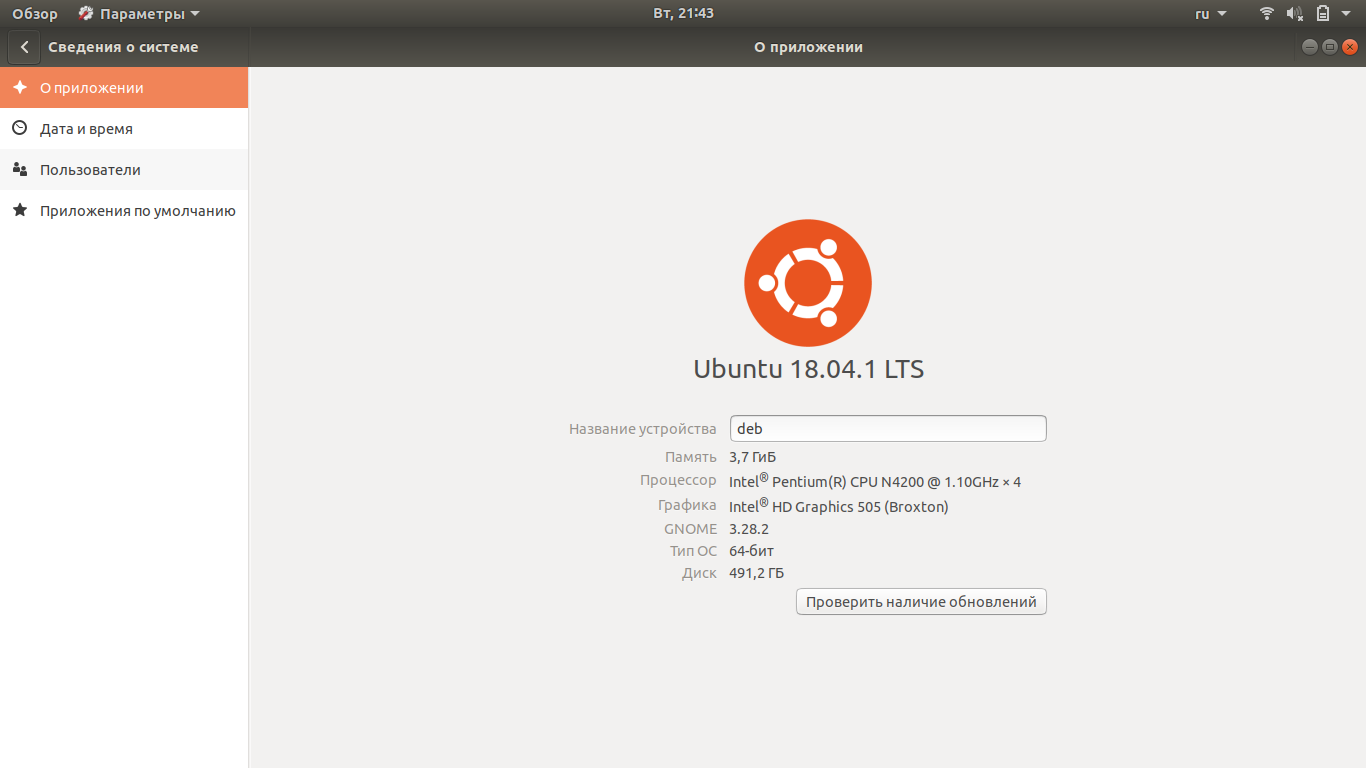Click the Память label
This screenshot has width=1366, height=768.
click(691, 457)
